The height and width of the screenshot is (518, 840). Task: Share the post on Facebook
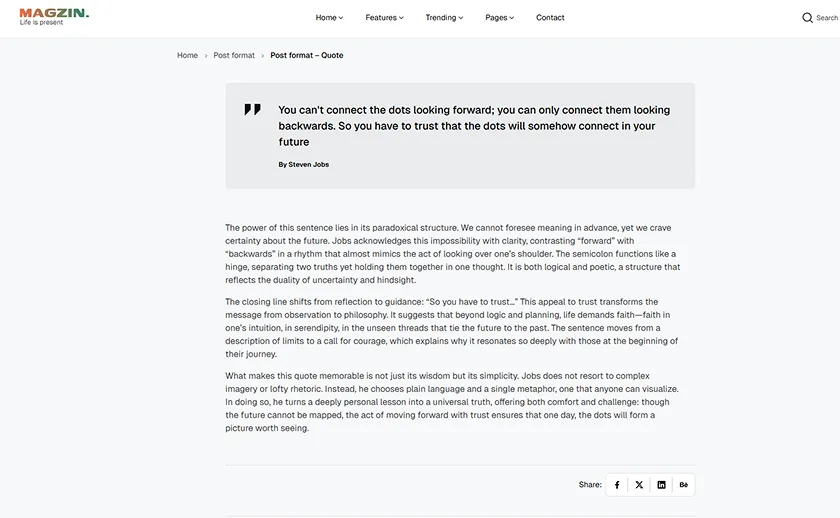617,485
